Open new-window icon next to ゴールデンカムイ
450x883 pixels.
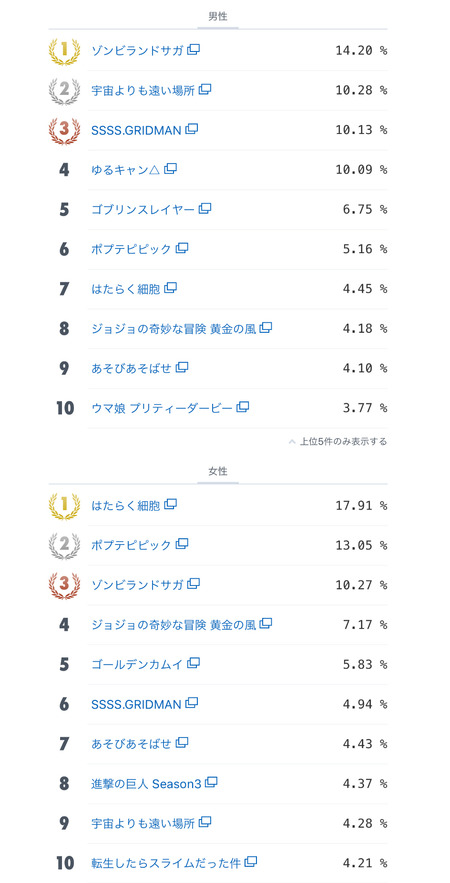tap(194, 663)
